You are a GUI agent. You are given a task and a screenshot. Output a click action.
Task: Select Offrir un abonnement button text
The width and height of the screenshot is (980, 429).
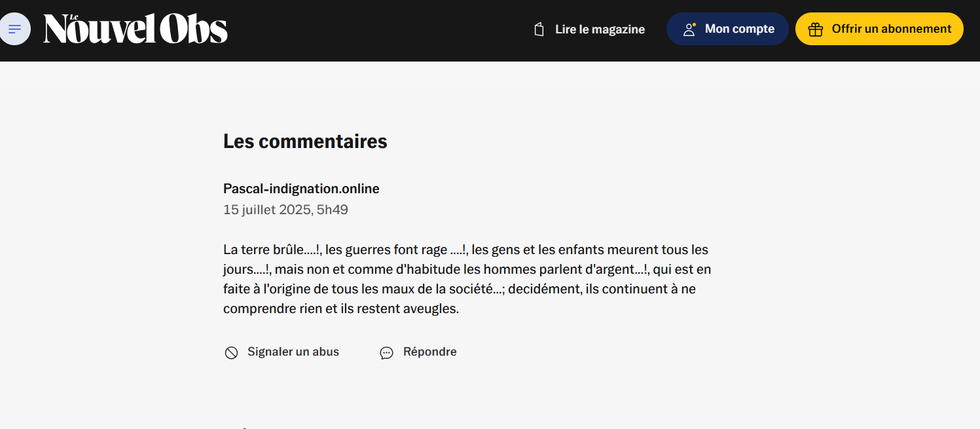tap(891, 29)
